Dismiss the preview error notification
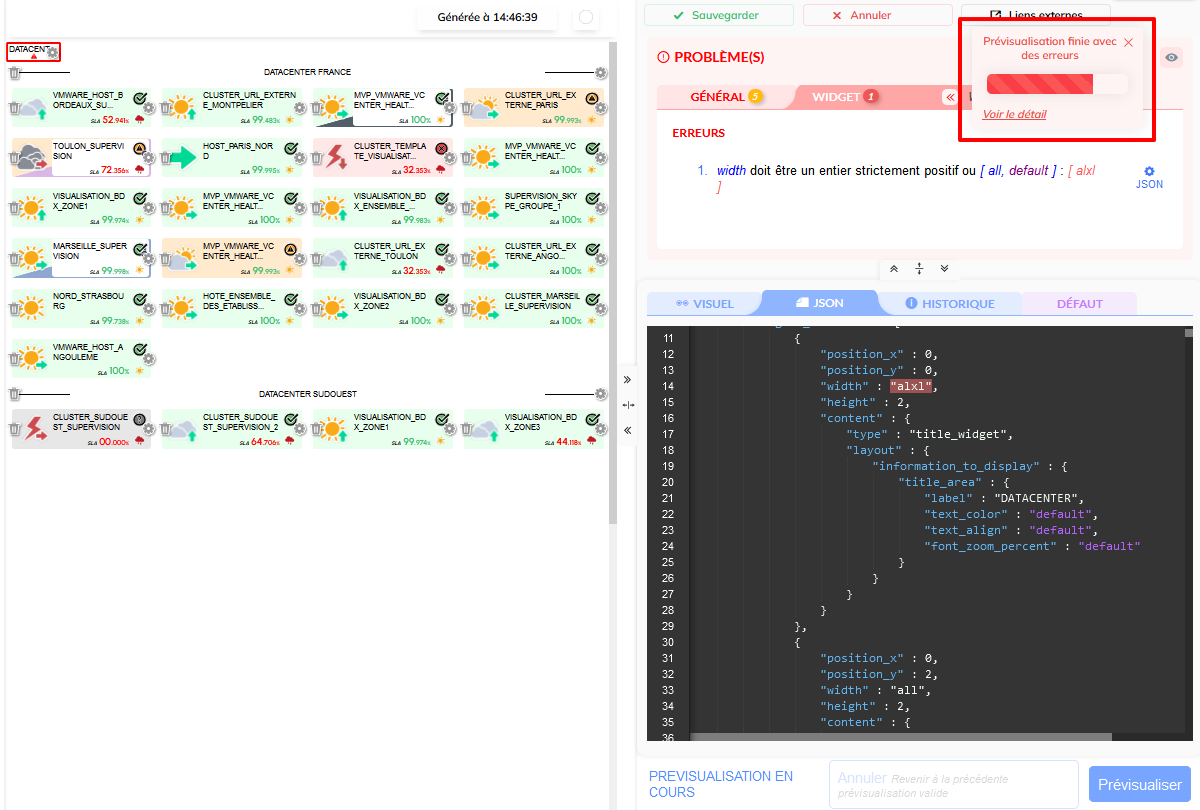Image resolution: width=1200 pixels, height=810 pixels. (1128, 42)
